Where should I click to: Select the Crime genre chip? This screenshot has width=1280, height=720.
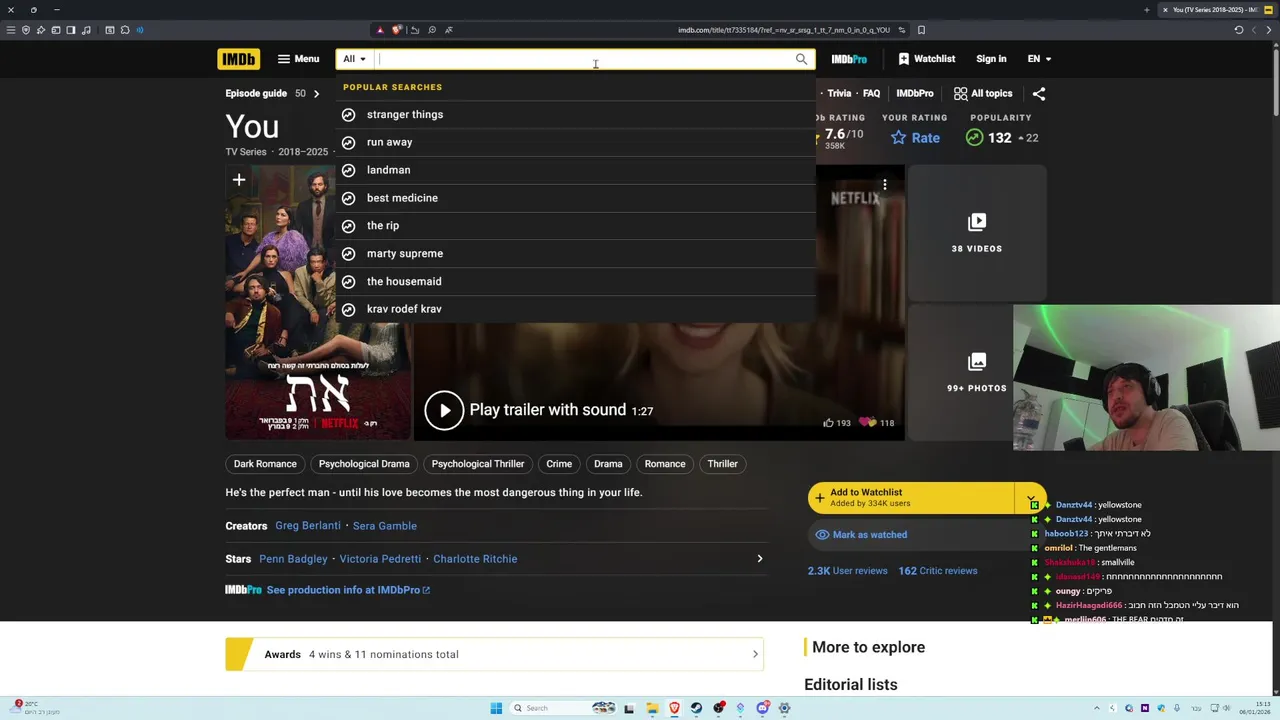(559, 464)
